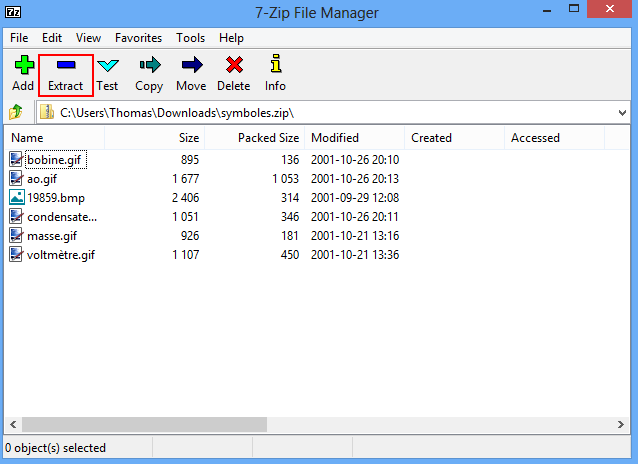Open the File menu
This screenshot has width=638, height=464.
pyautogui.click(x=19, y=38)
